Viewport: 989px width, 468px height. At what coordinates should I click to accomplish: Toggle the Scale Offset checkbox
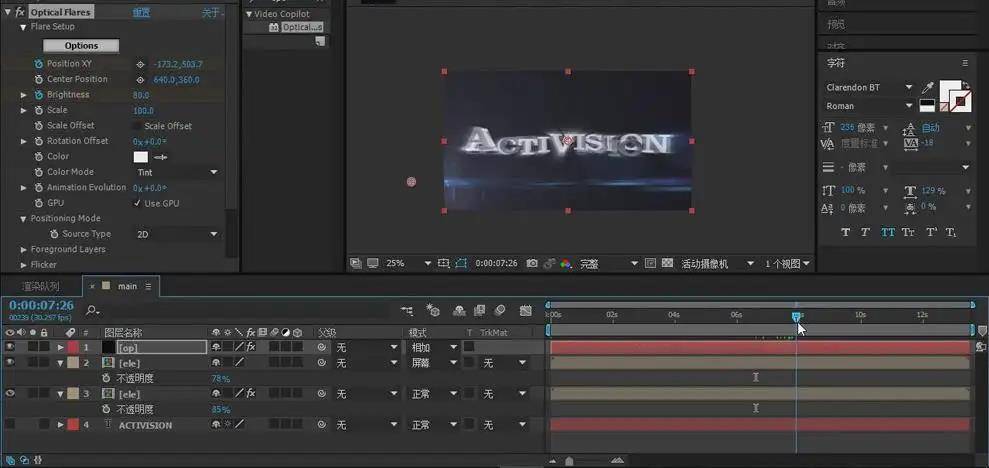(137, 126)
